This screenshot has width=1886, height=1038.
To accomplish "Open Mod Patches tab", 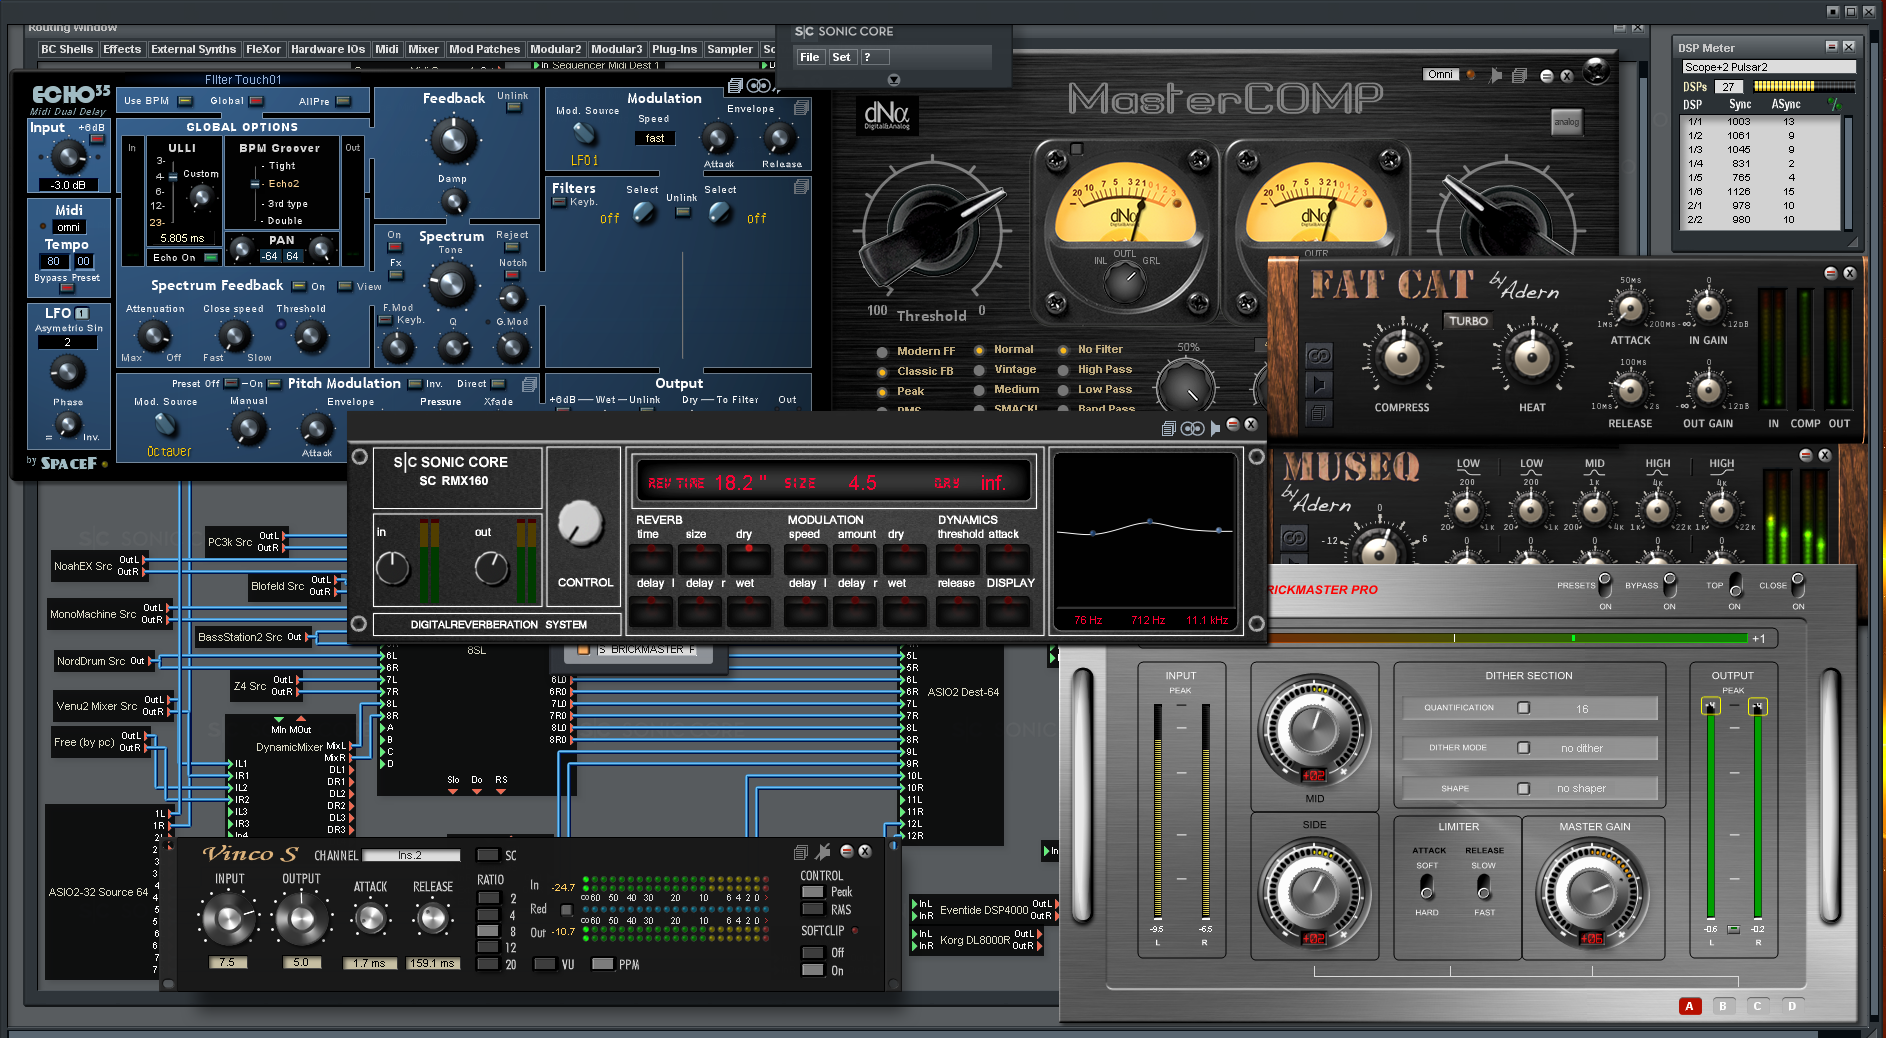I will click(x=484, y=49).
